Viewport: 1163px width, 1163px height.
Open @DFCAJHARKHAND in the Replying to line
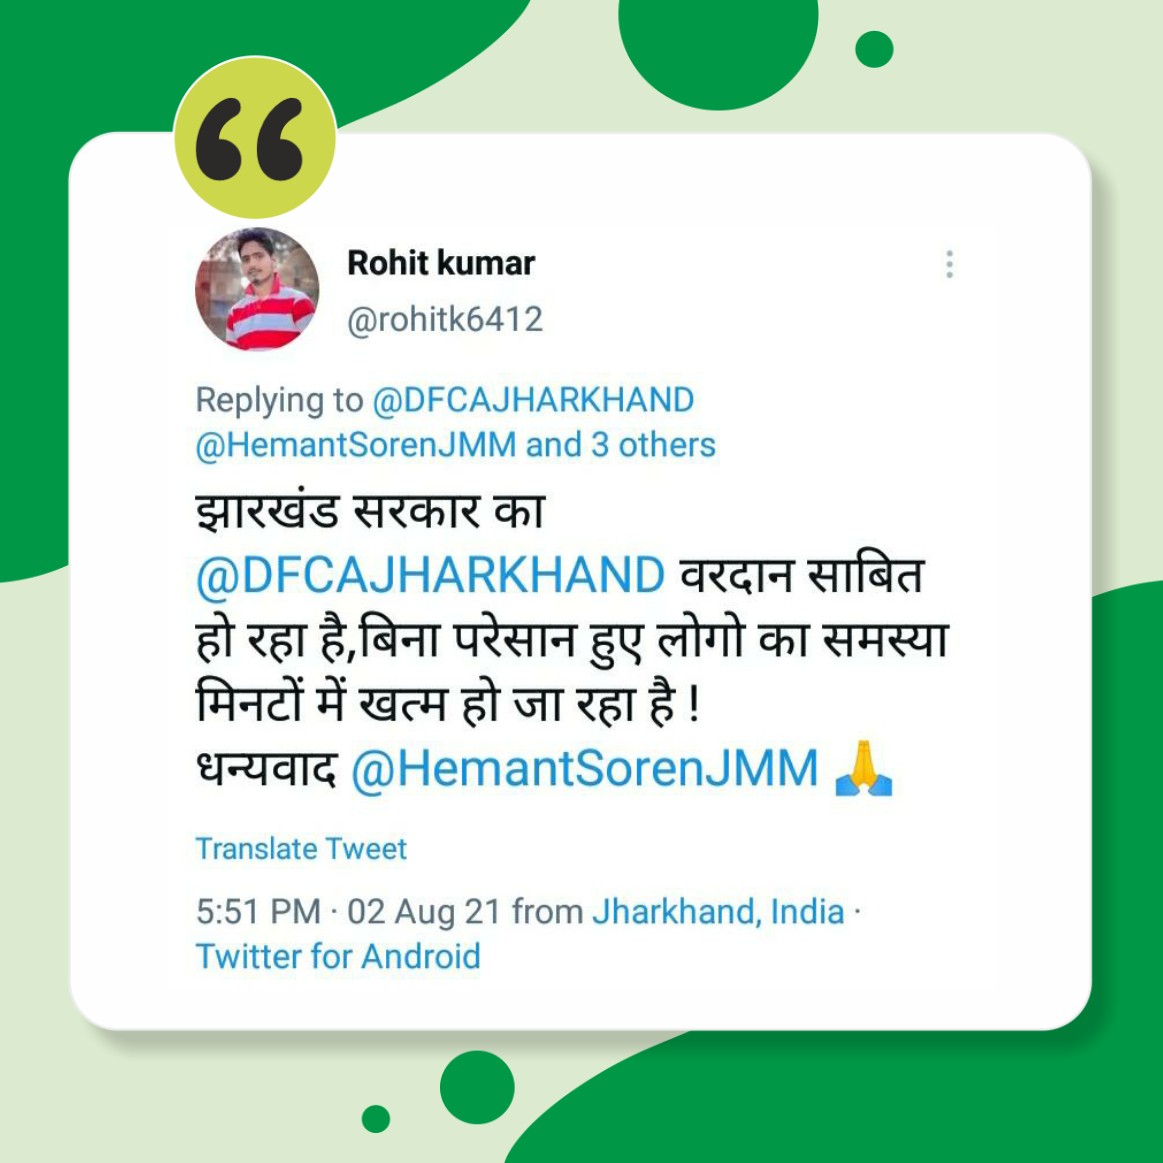[533, 401]
